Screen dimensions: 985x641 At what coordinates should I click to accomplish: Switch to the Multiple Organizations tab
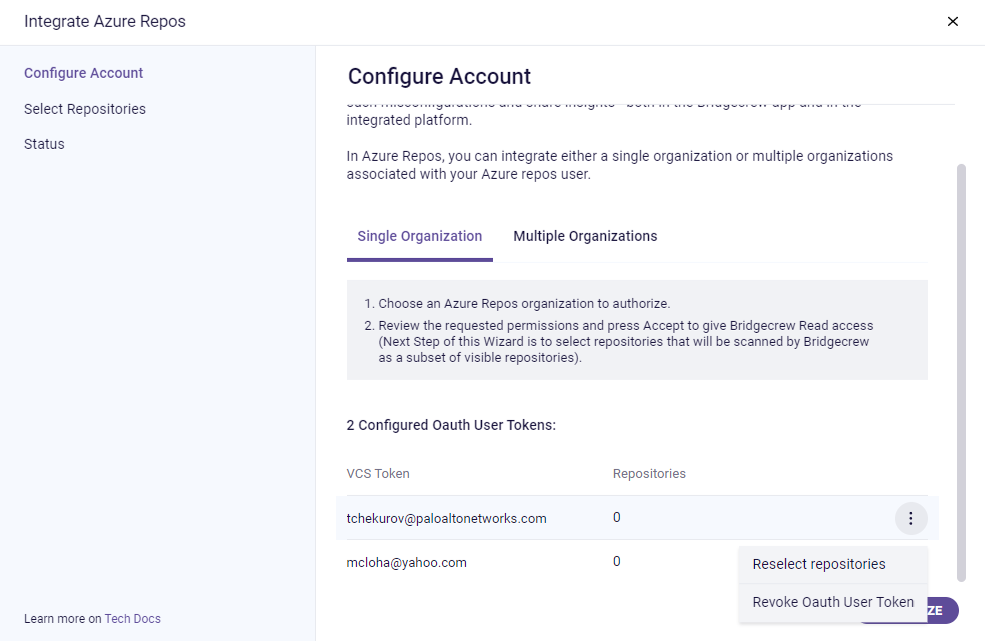tap(585, 236)
